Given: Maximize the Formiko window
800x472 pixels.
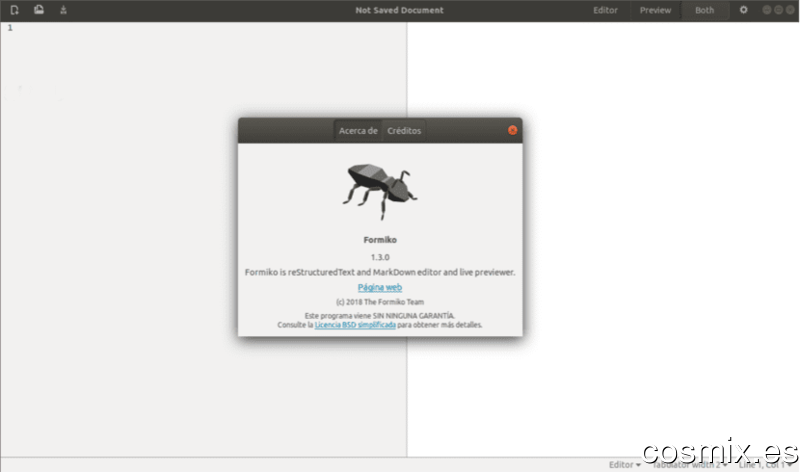Looking at the screenshot, I should (x=779, y=10).
